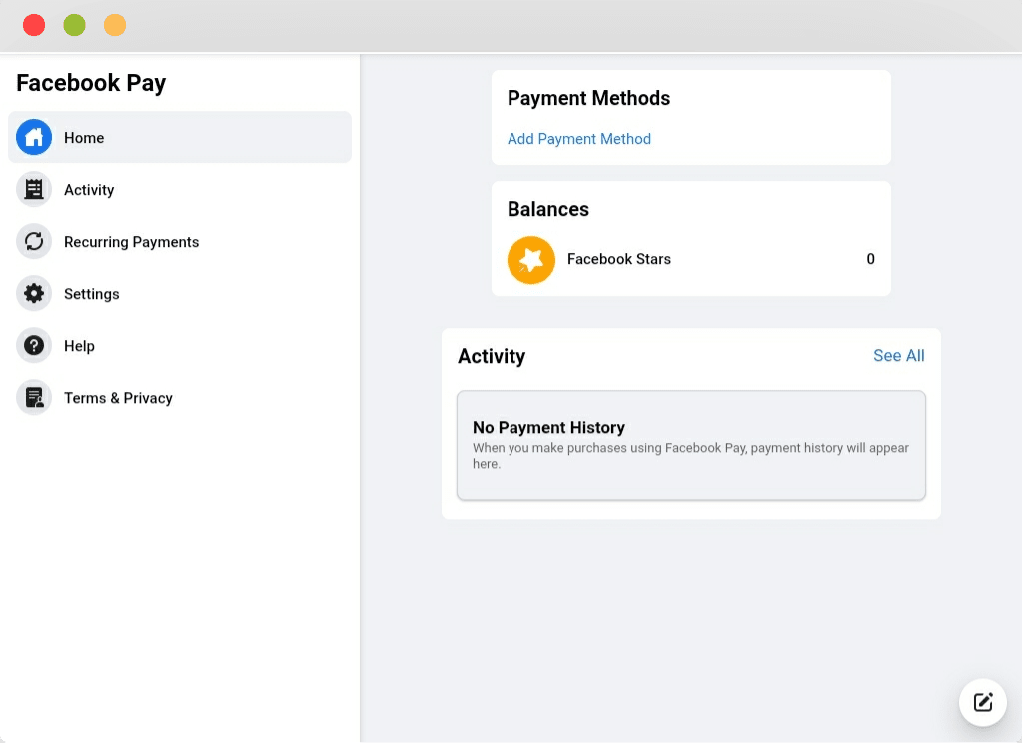Screen dimensions: 1022x743
Task: Click the No Payment History heading
Action: coord(549,428)
